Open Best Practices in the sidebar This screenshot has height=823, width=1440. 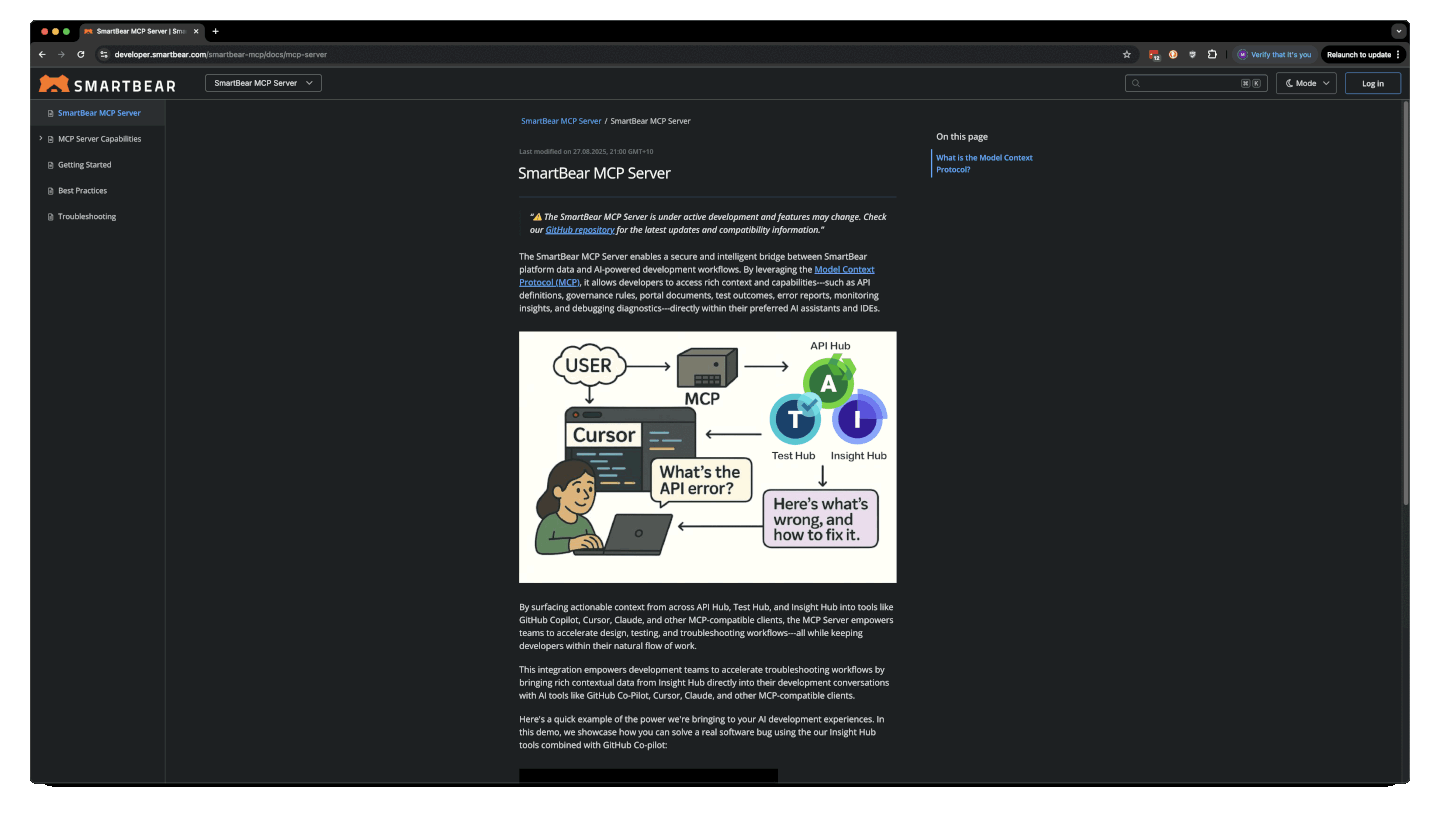pyautogui.click(x=82, y=191)
